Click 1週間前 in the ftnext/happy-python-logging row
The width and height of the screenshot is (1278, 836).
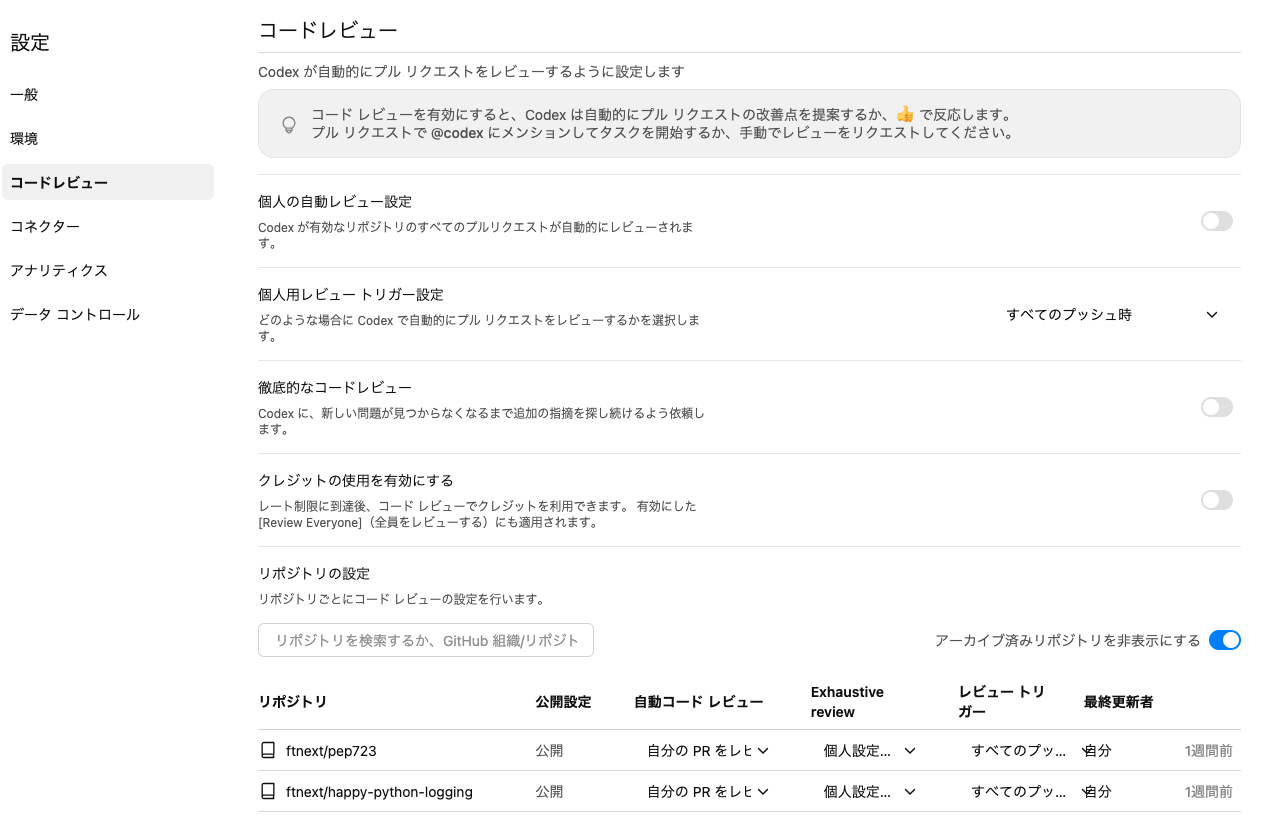click(1208, 791)
